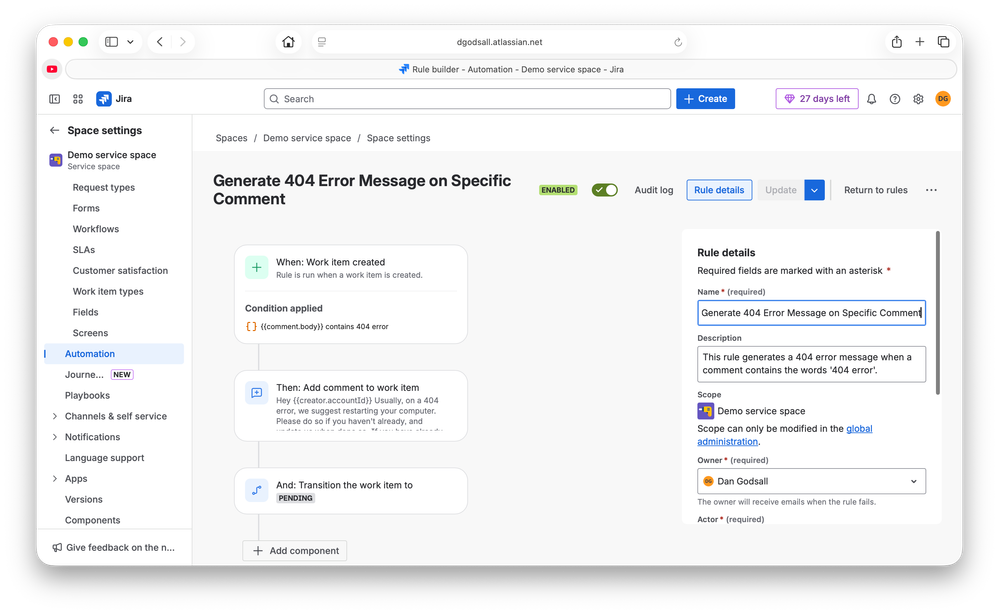Open Components settings

pyautogui.click(x=92, y=520)
